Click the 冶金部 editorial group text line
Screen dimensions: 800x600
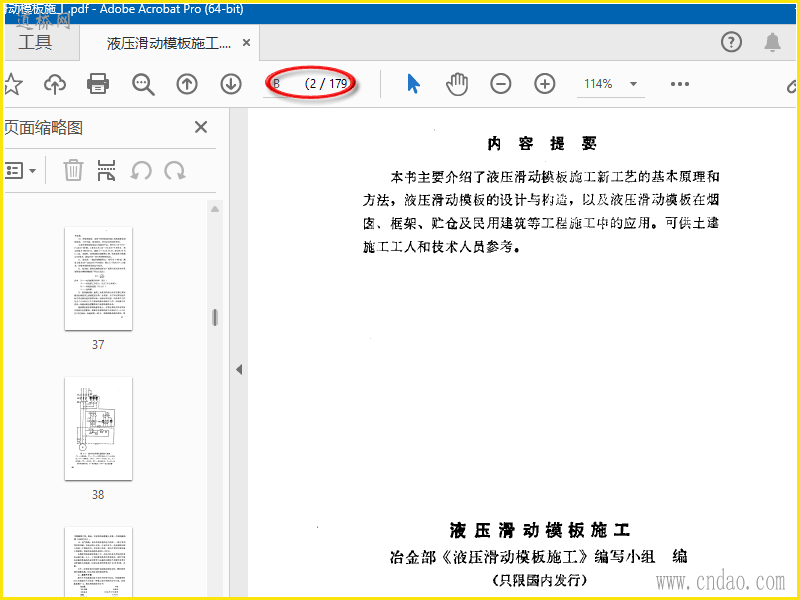tap(539, 556)
